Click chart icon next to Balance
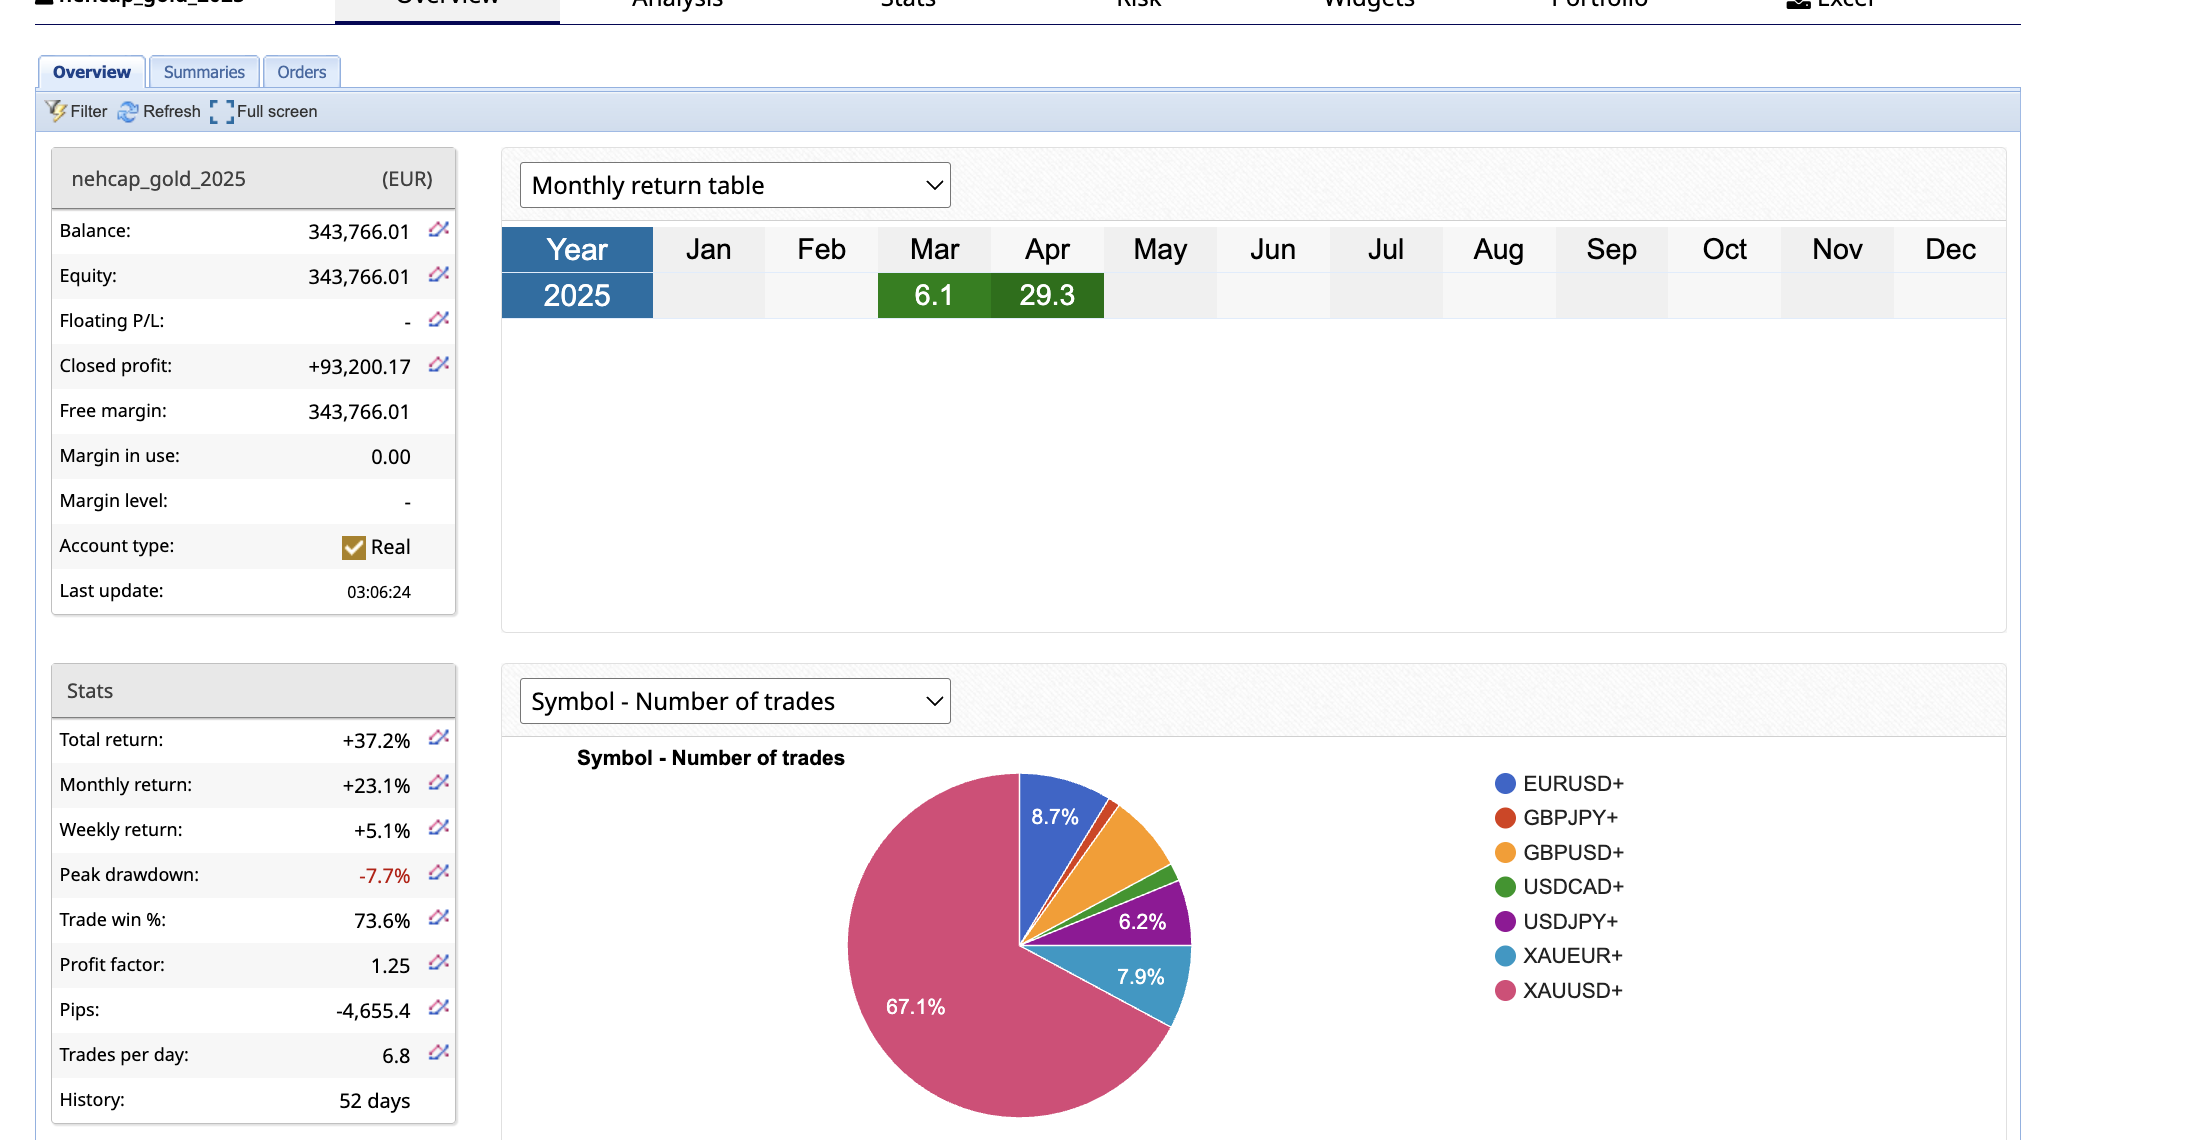Viewport: 2212px width, 1140px height. click(438, 230)
